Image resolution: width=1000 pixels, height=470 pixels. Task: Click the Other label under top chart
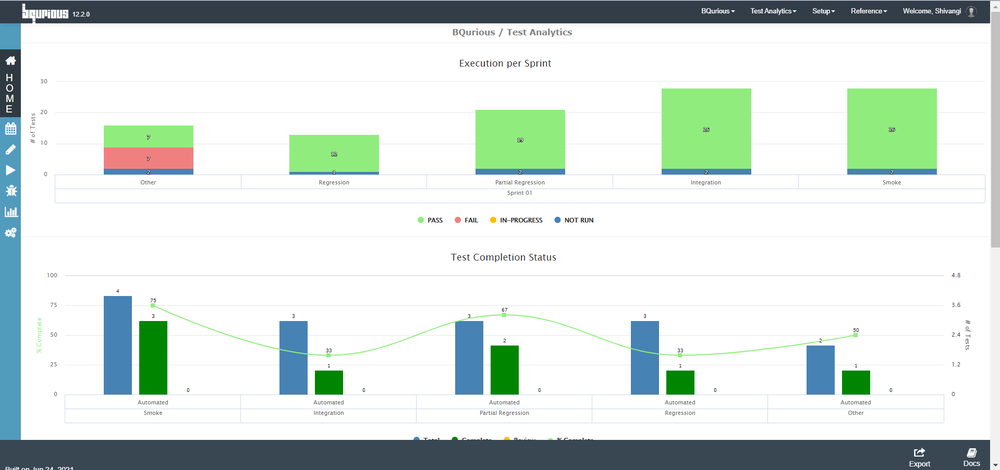point(148,182)
